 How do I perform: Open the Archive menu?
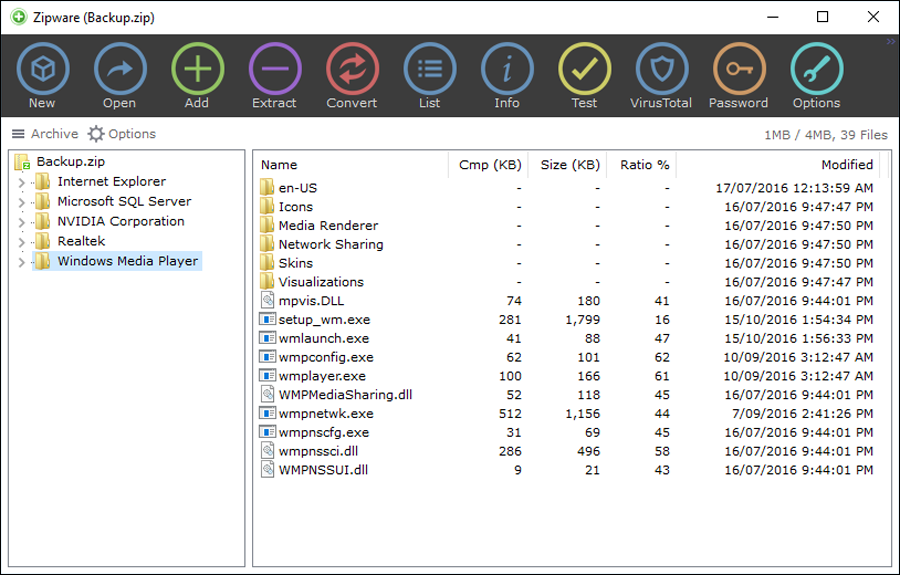tap(45, 134)
